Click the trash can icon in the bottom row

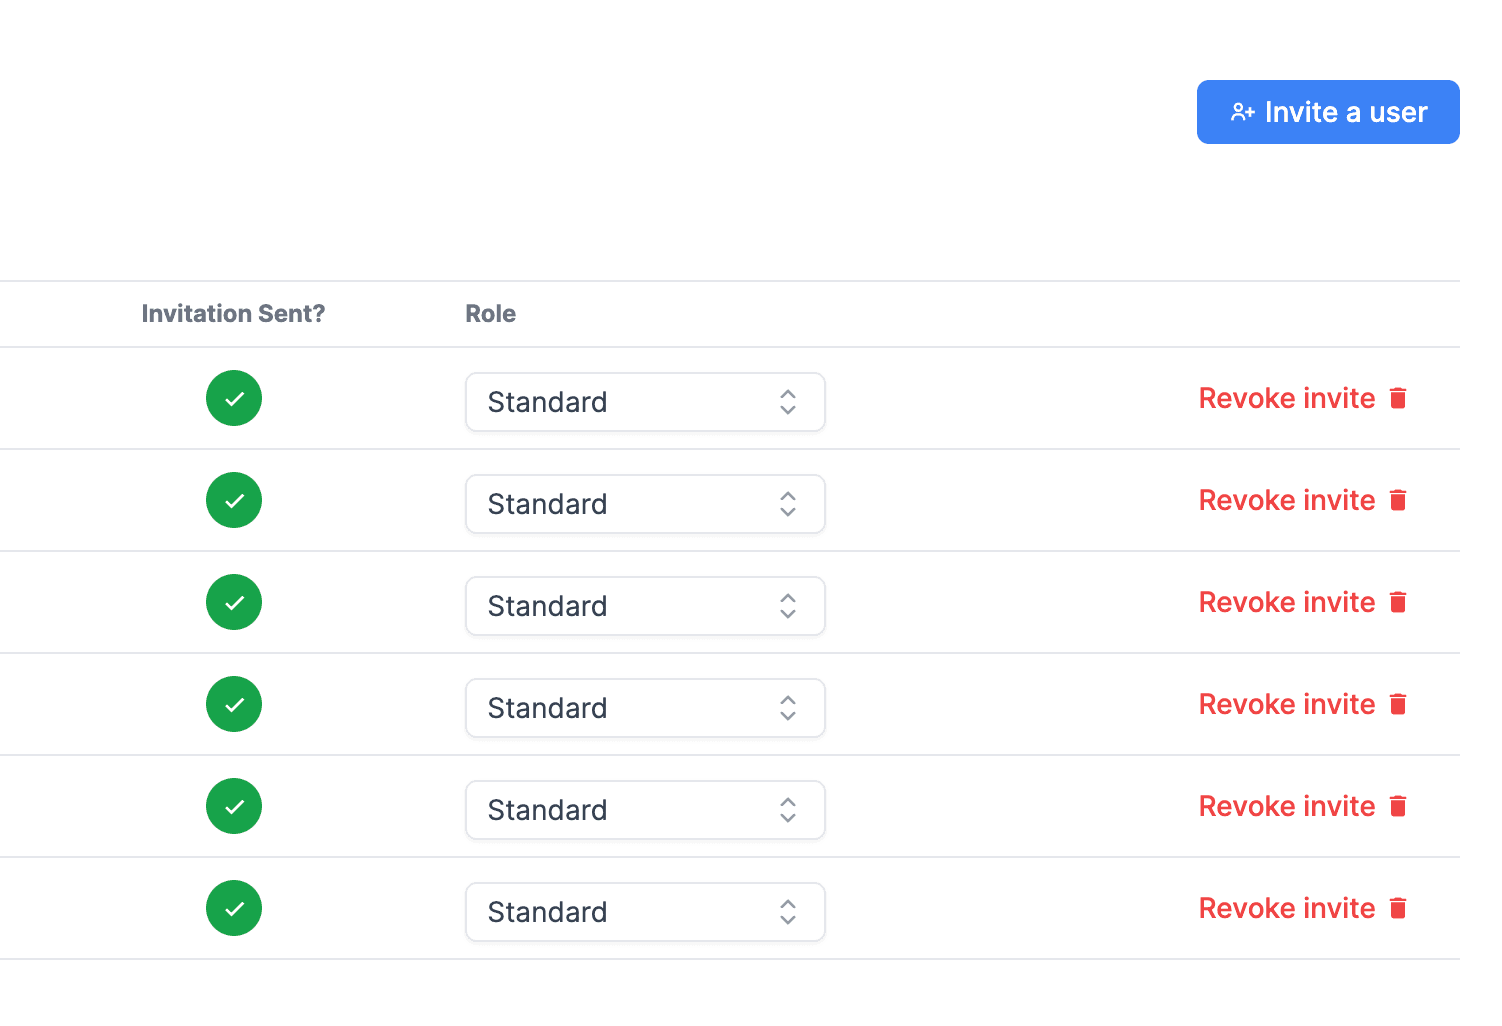tap(1398, 908)
